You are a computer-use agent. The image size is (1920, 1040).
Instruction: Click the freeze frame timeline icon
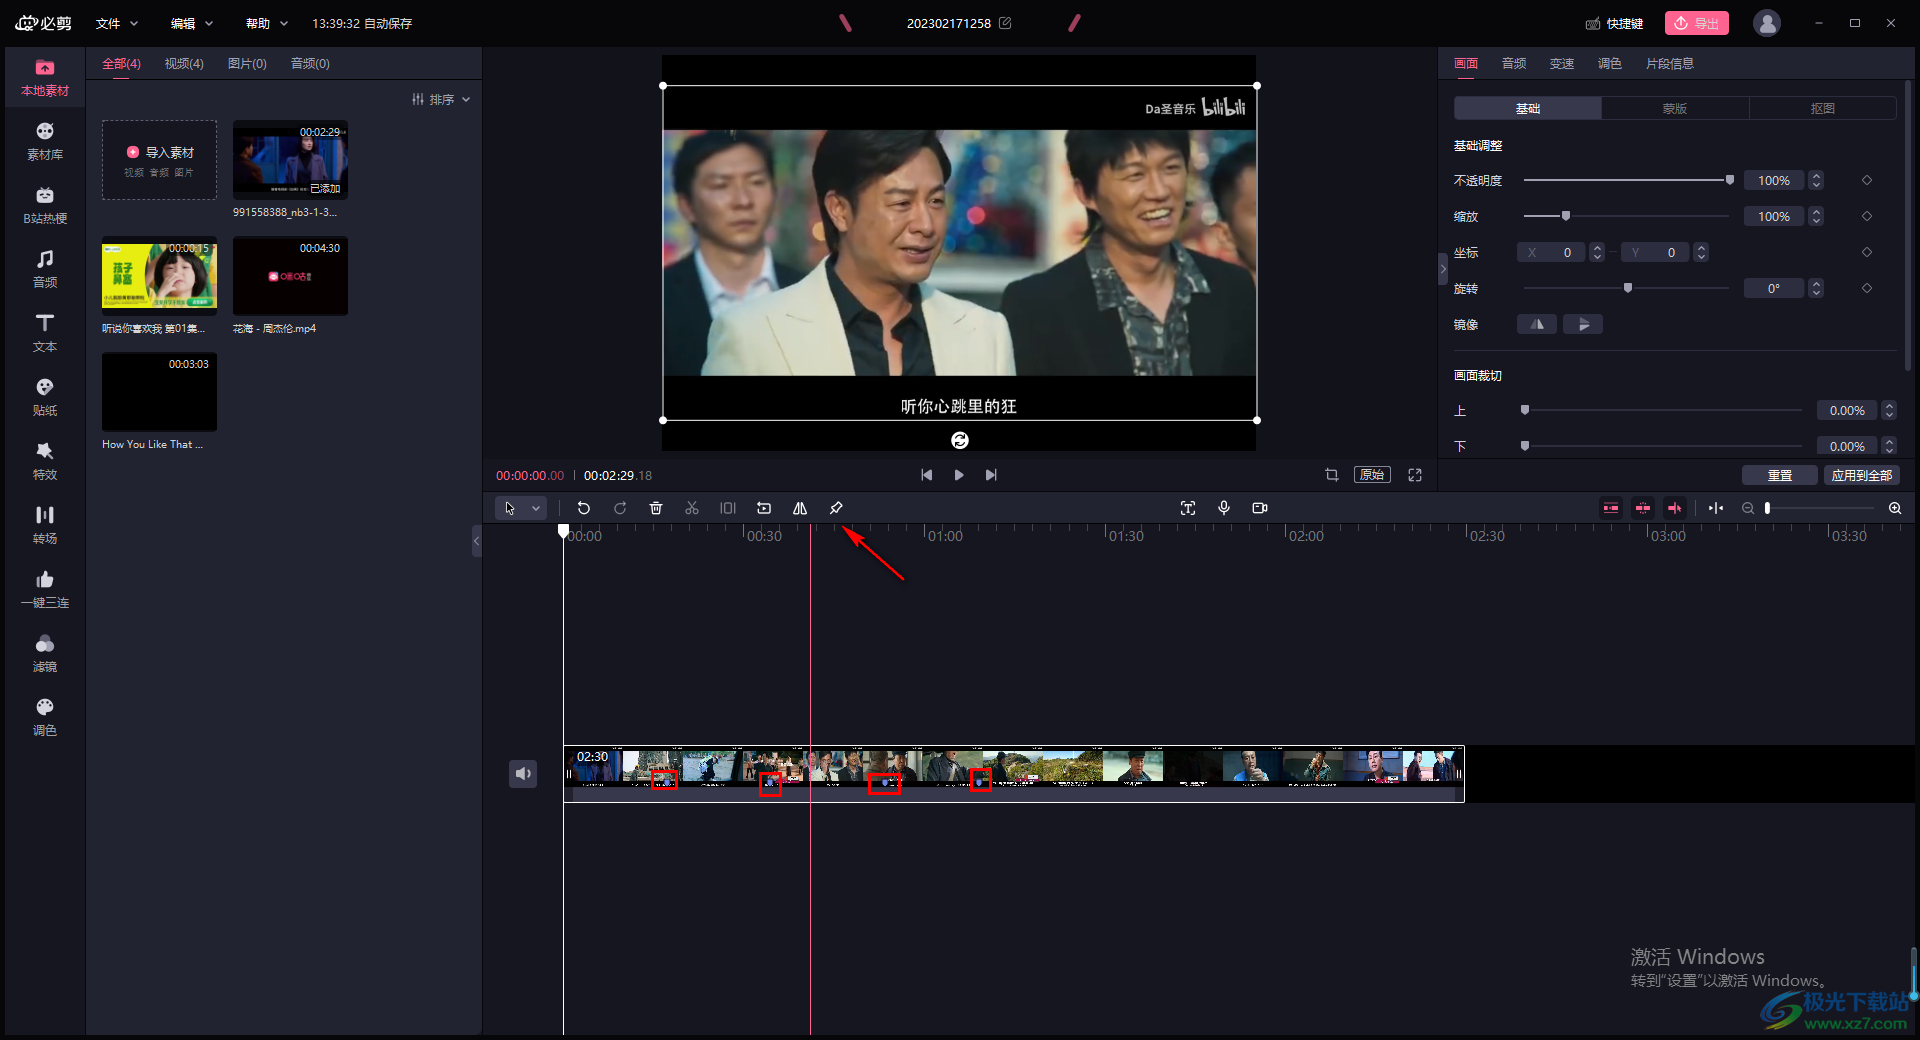pyautogui.click(x=728, y=508)
